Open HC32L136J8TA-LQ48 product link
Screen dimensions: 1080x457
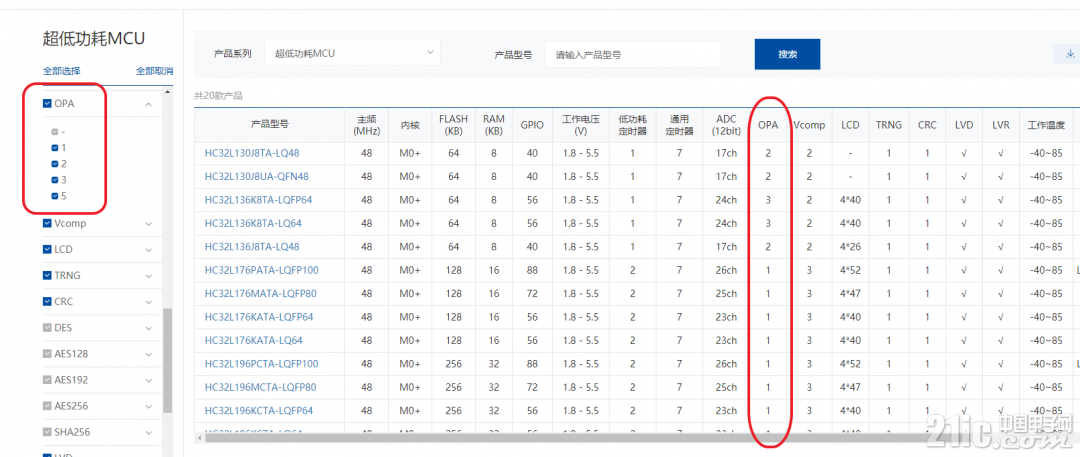point(252,247)
